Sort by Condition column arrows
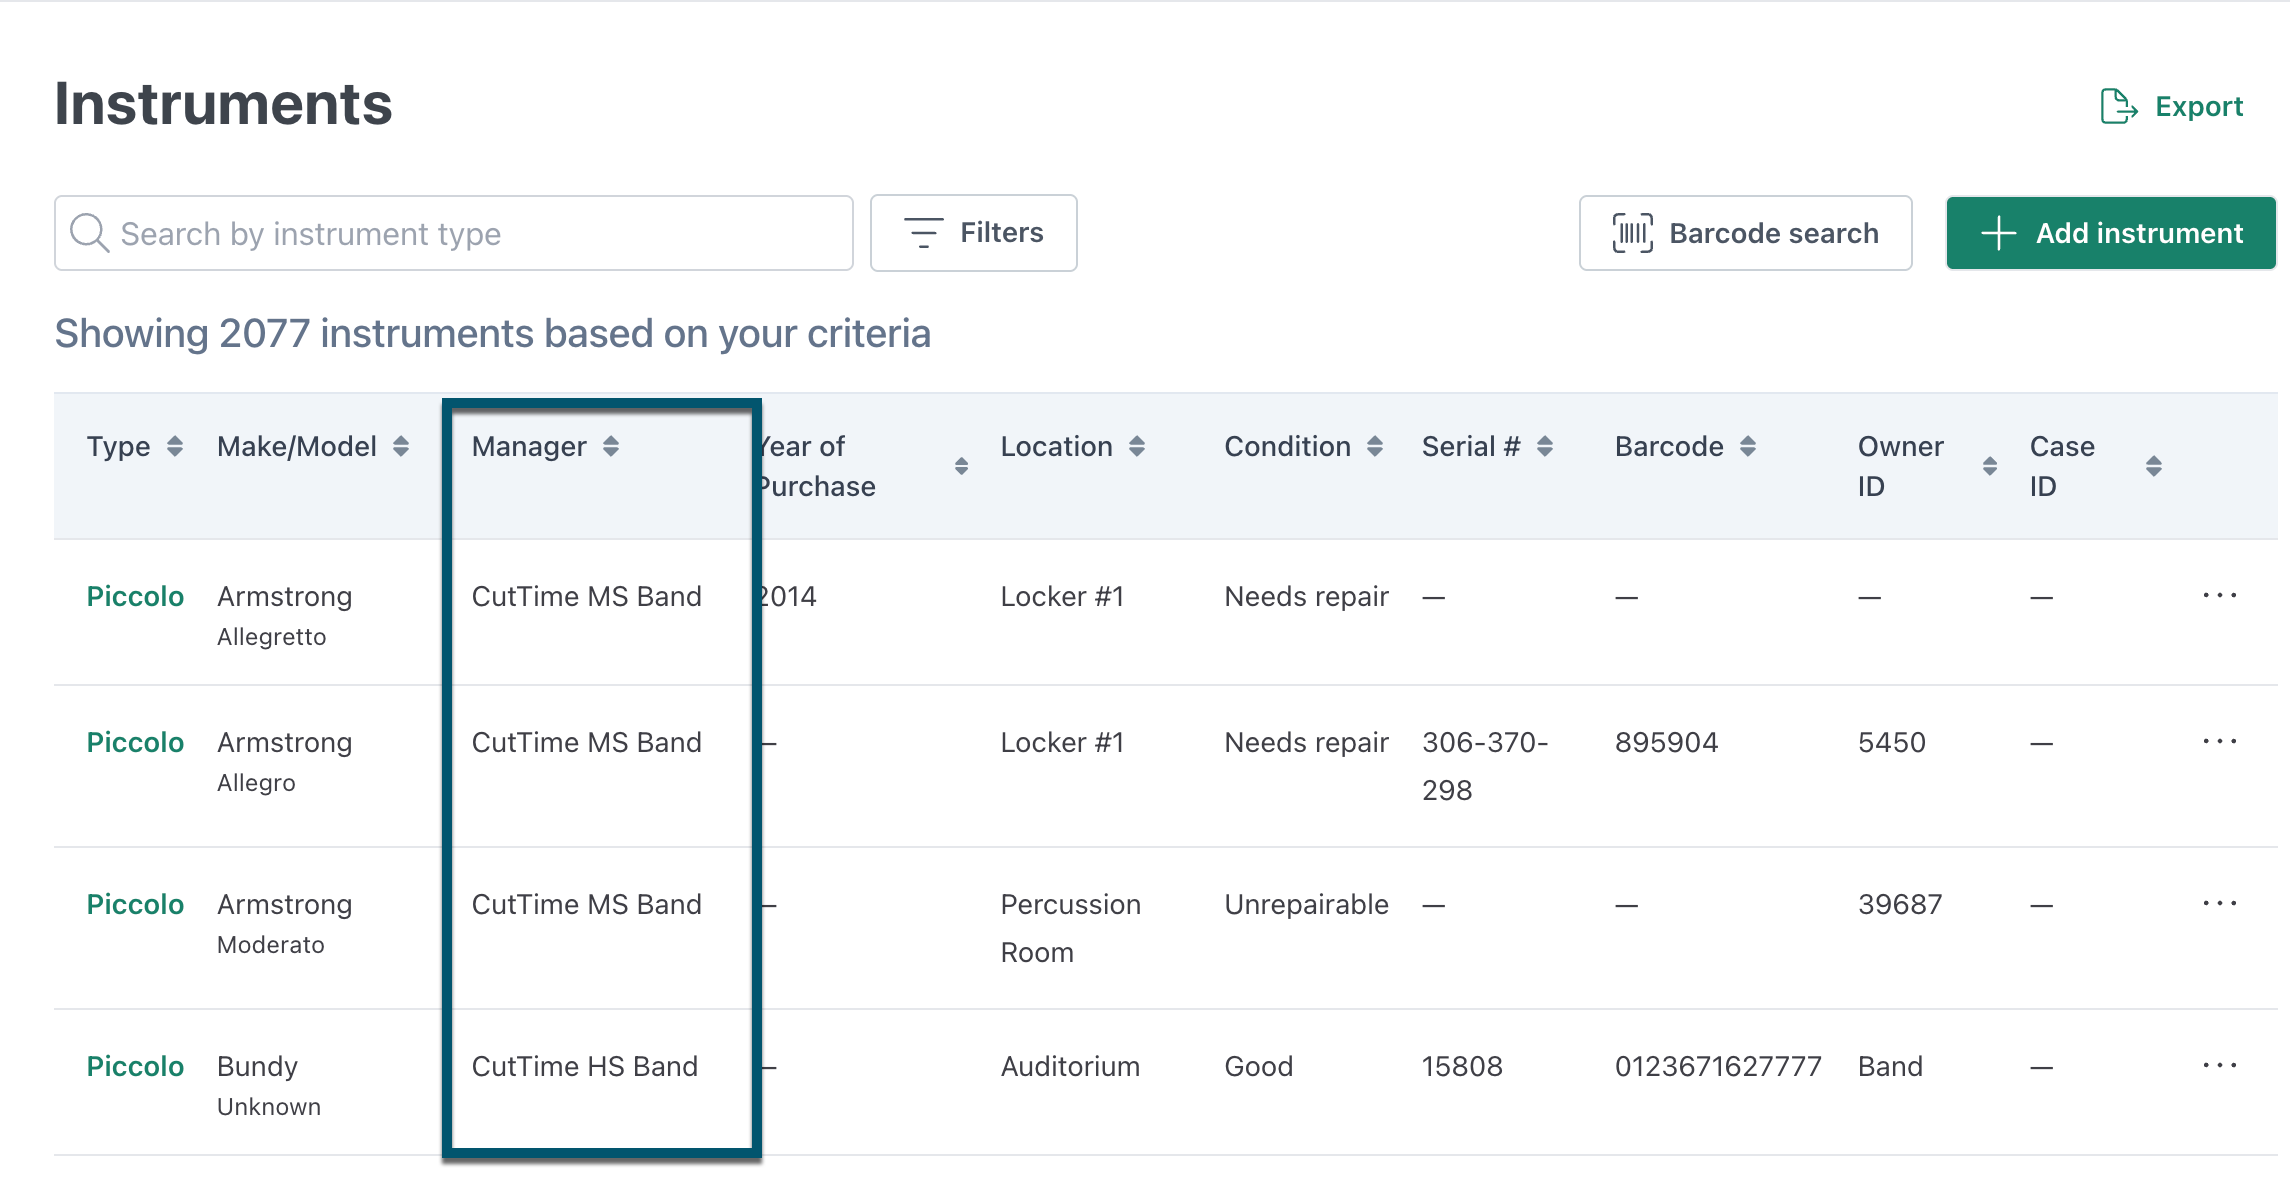Viewport: 2290px width, 1178px height. 1375,446
